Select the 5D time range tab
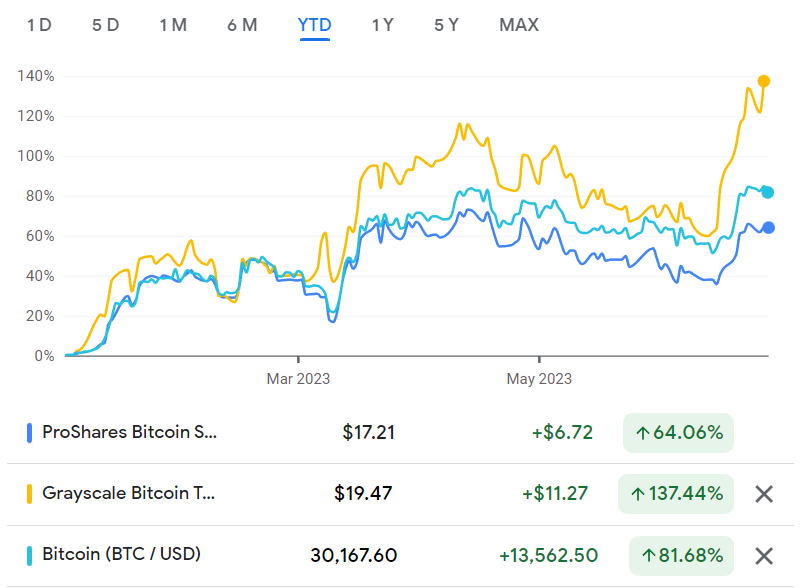 pos(106,25)
